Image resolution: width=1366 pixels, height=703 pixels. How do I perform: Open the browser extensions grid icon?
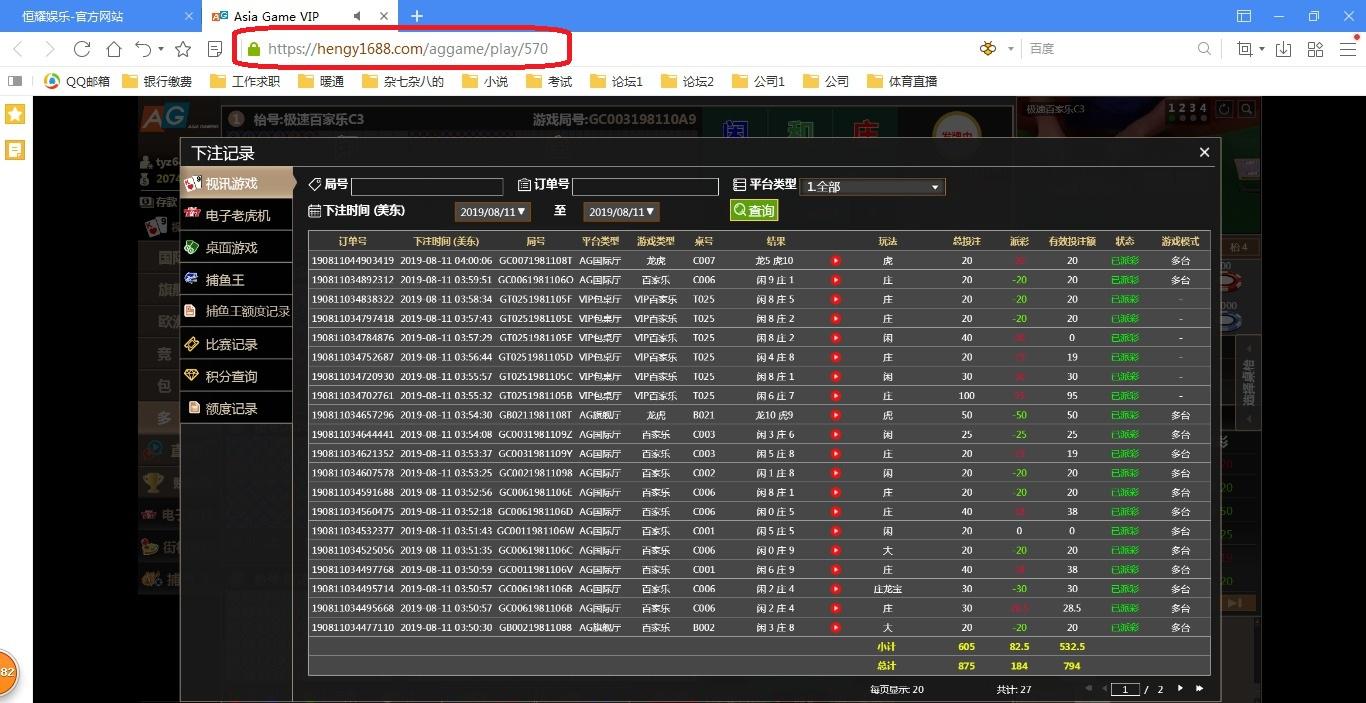pos(1316,49)
